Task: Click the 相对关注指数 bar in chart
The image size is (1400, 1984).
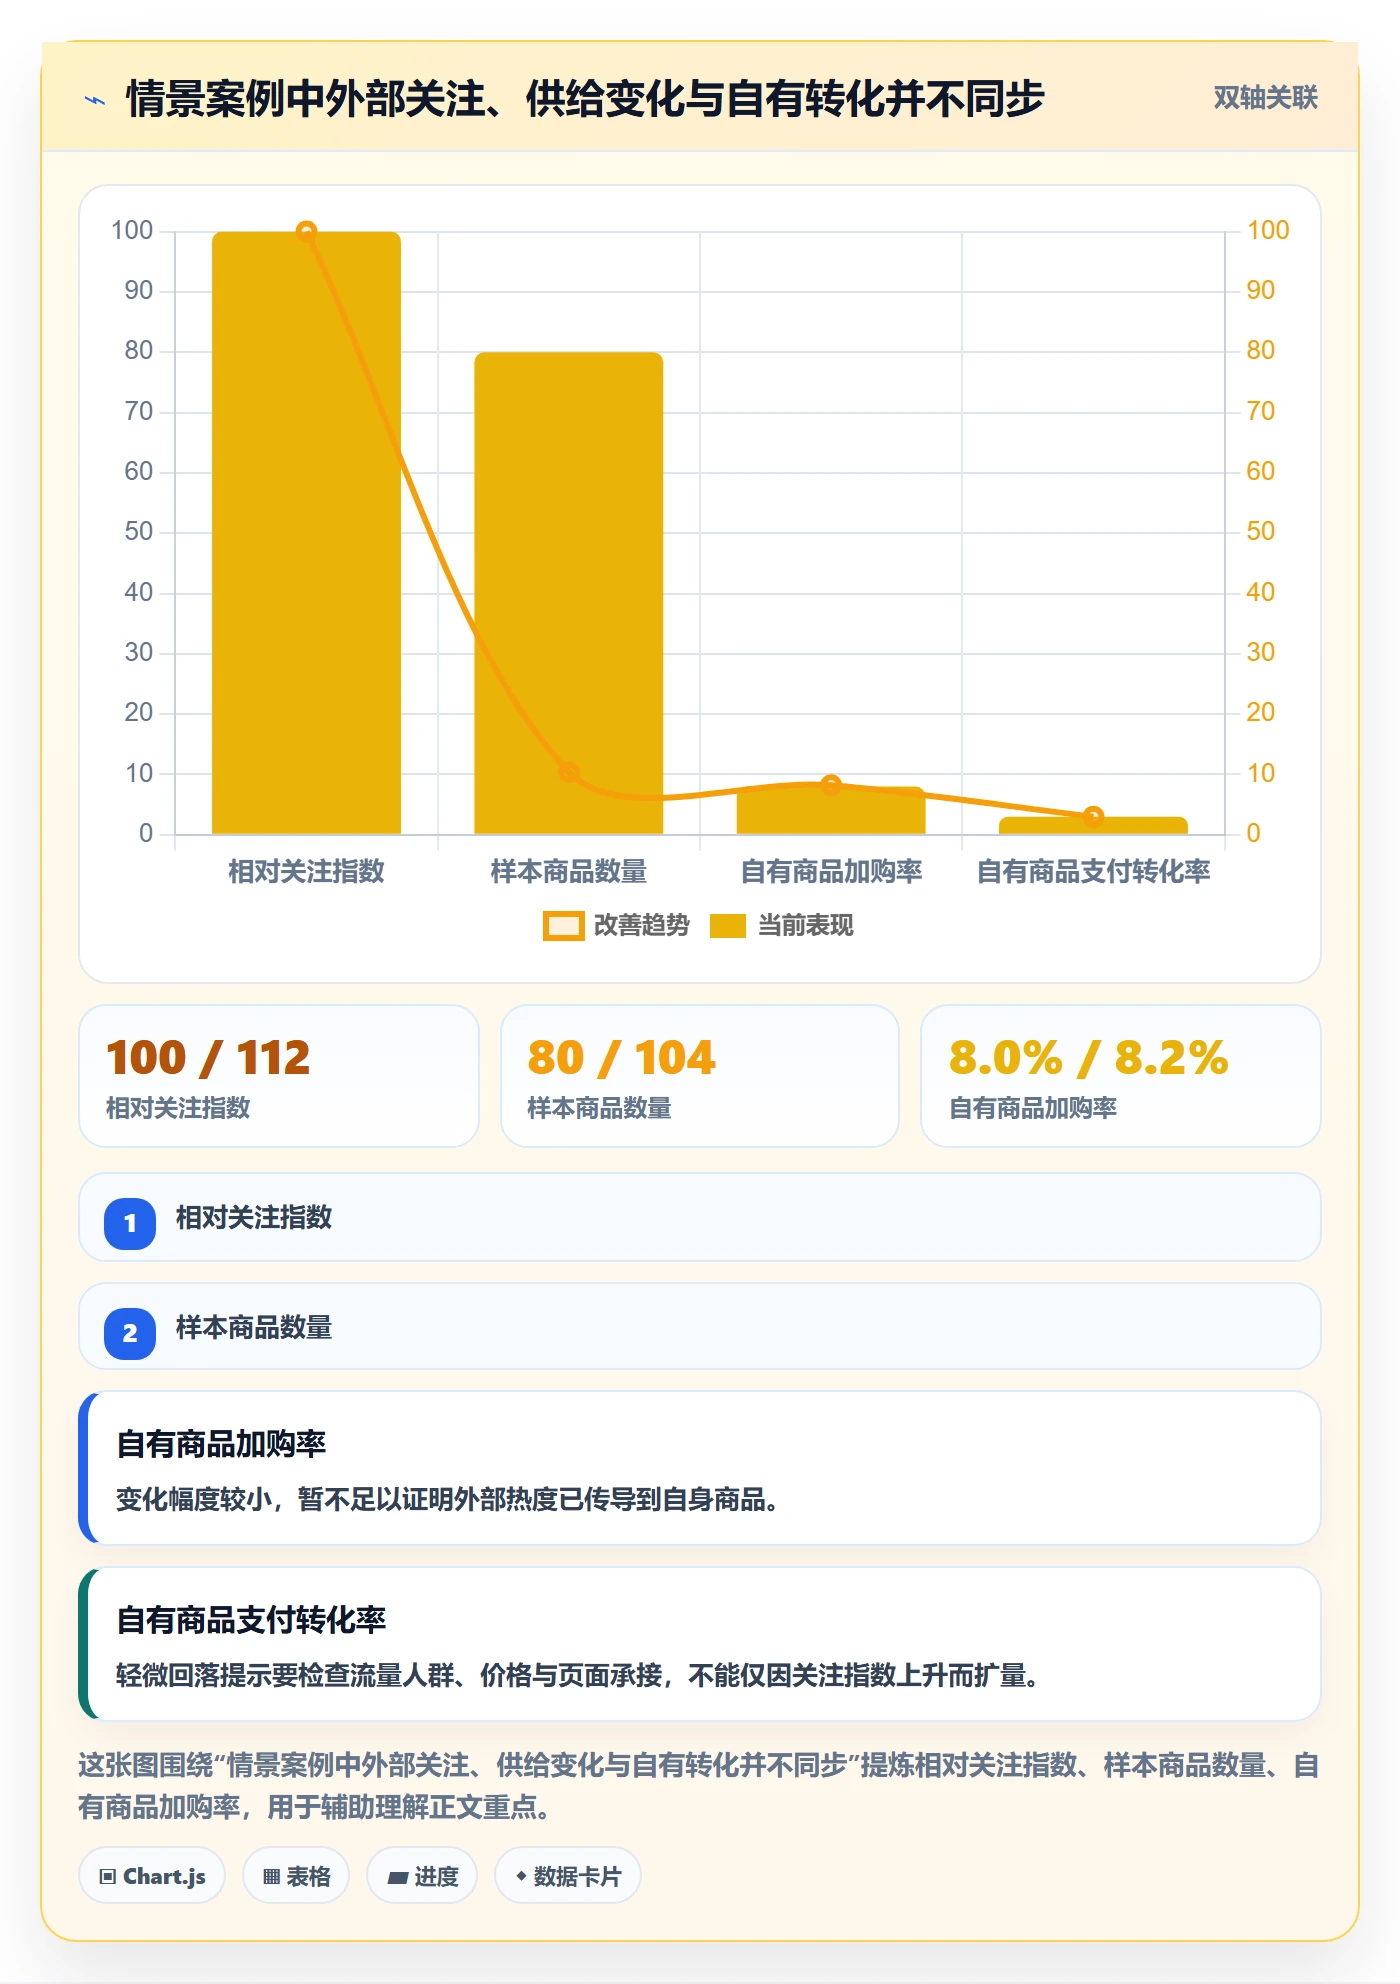Action: click(306, 533)
